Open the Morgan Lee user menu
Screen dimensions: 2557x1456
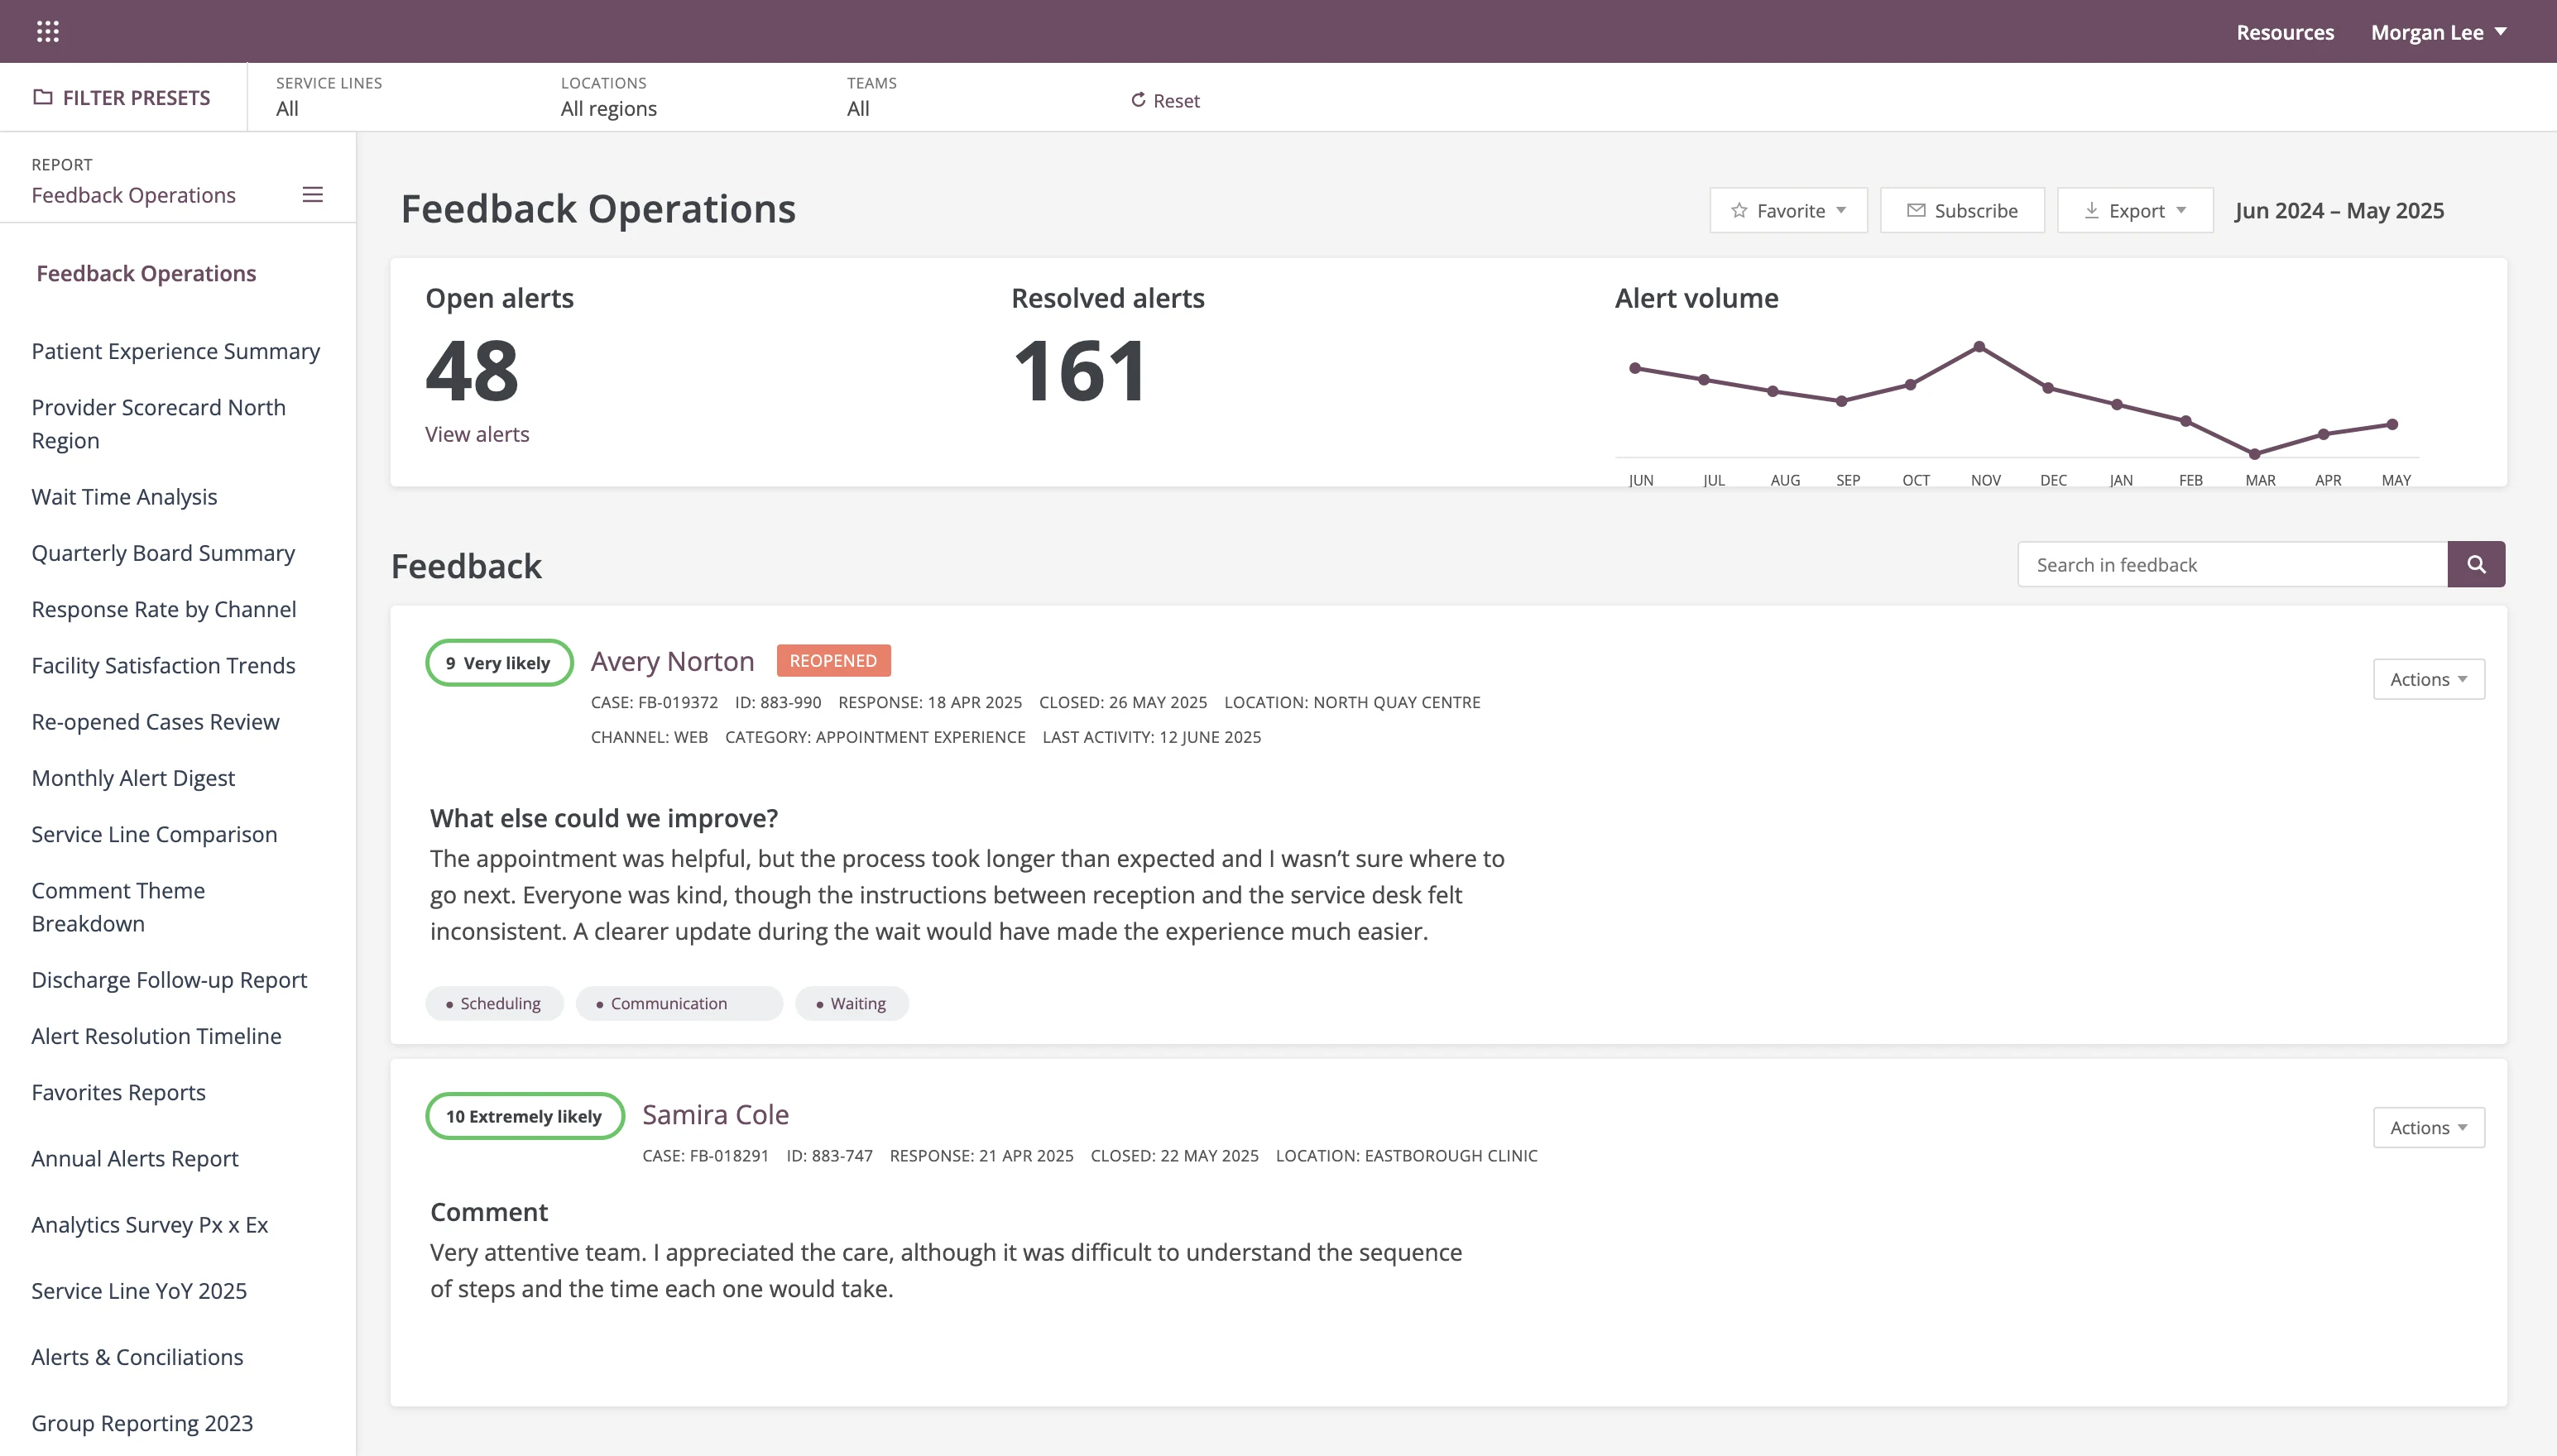coord(2438,32)
